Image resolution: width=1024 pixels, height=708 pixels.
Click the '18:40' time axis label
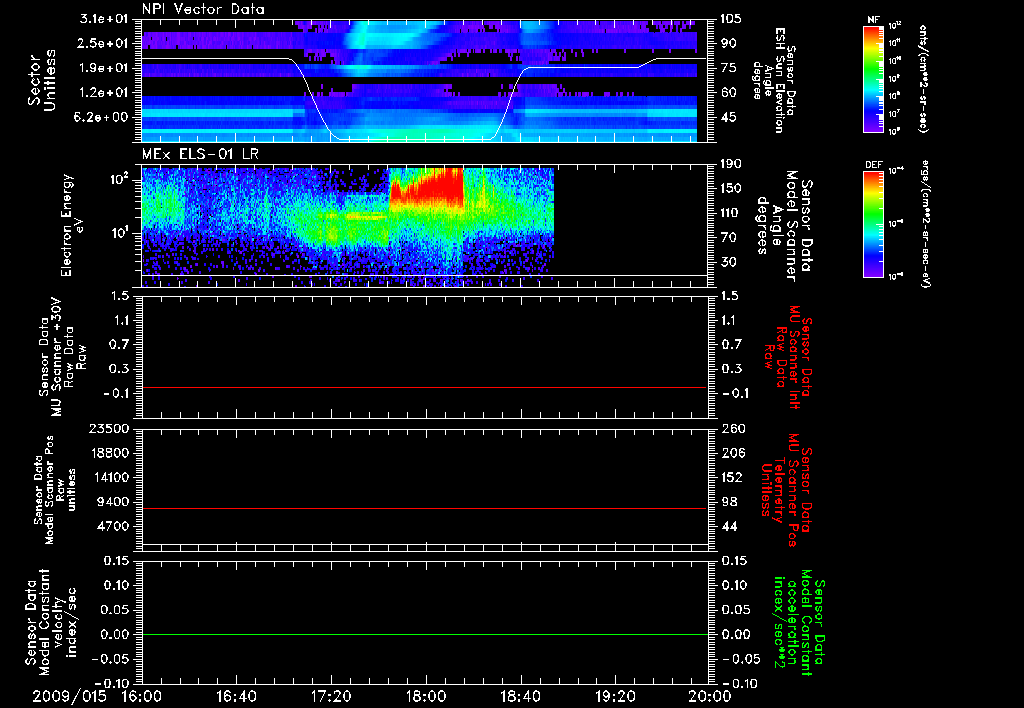click(x=520, y=697)
